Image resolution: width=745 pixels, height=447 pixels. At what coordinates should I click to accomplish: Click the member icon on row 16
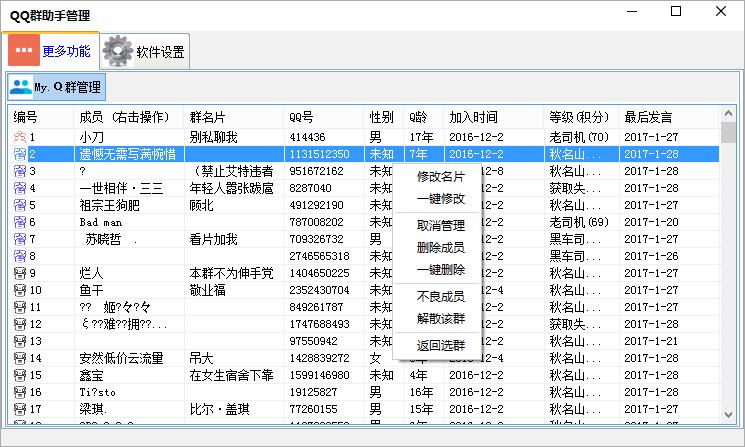19,392
